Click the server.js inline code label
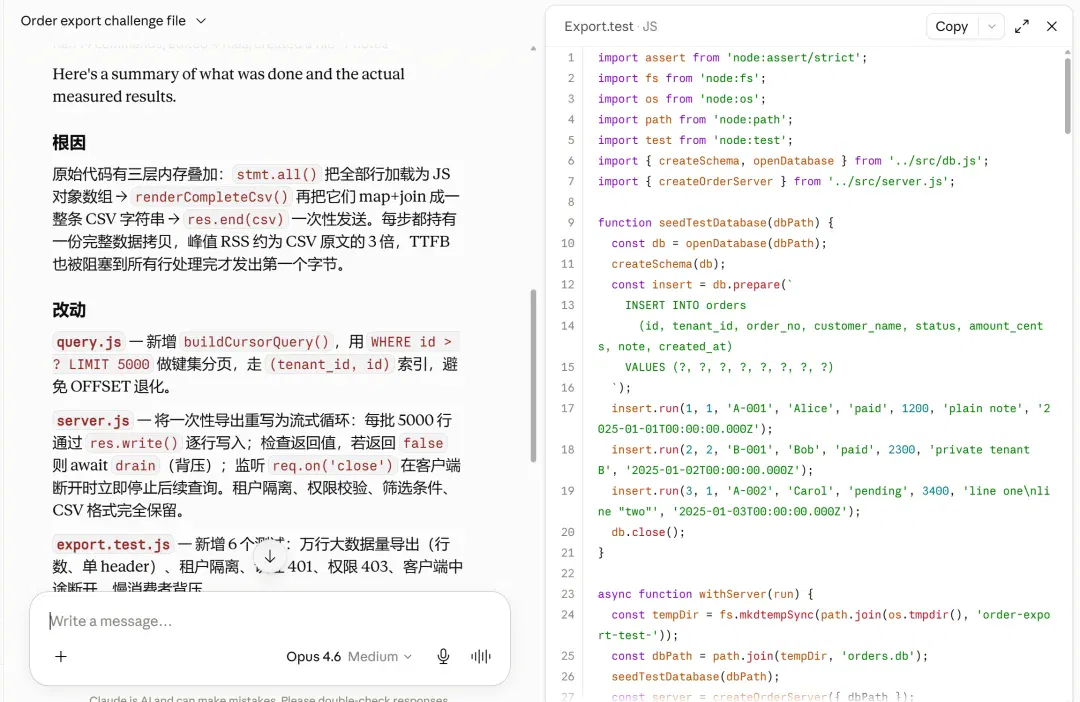 [92, 420]
